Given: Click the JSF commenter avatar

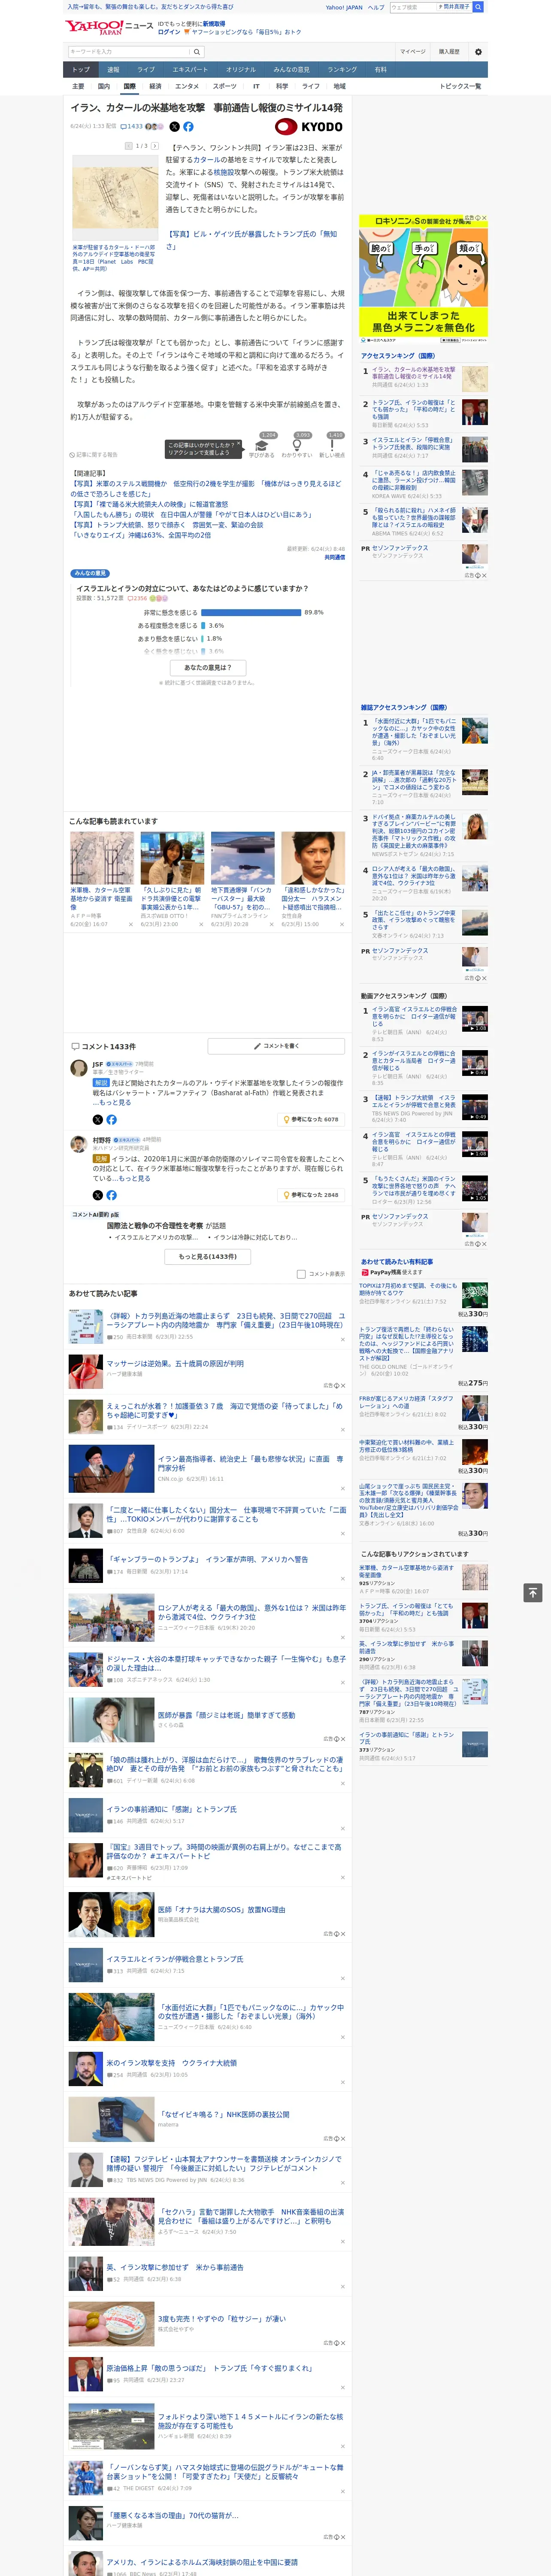Looking at the screenshot, I should (78, 1068).
